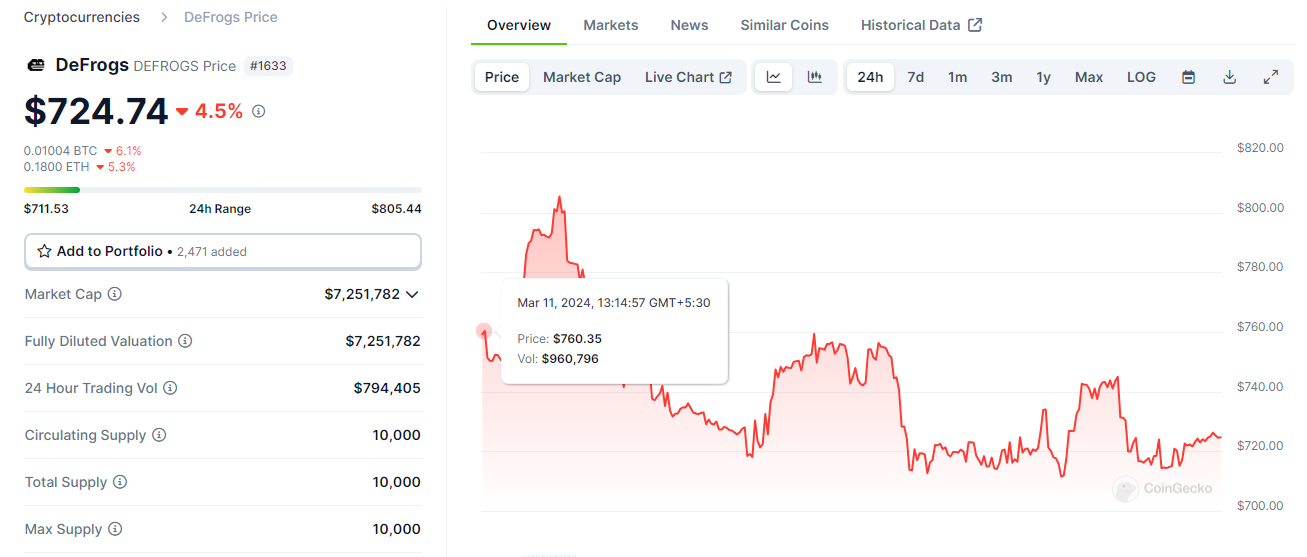Click DeFrogs Price breadcrumb text
Image resolution: width=1307 pixels, height=557 pixels.
click(231, 17)
